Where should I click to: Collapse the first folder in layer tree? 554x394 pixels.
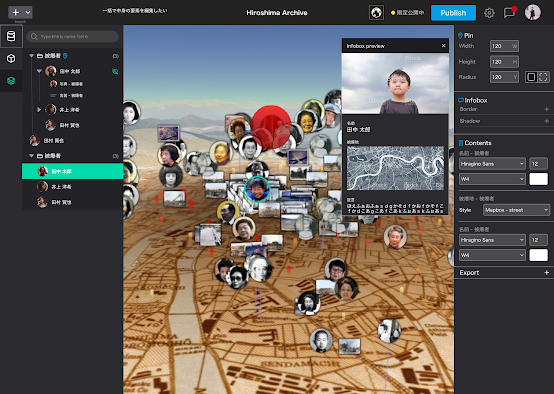pyautogui.click(x=31, y=56)
